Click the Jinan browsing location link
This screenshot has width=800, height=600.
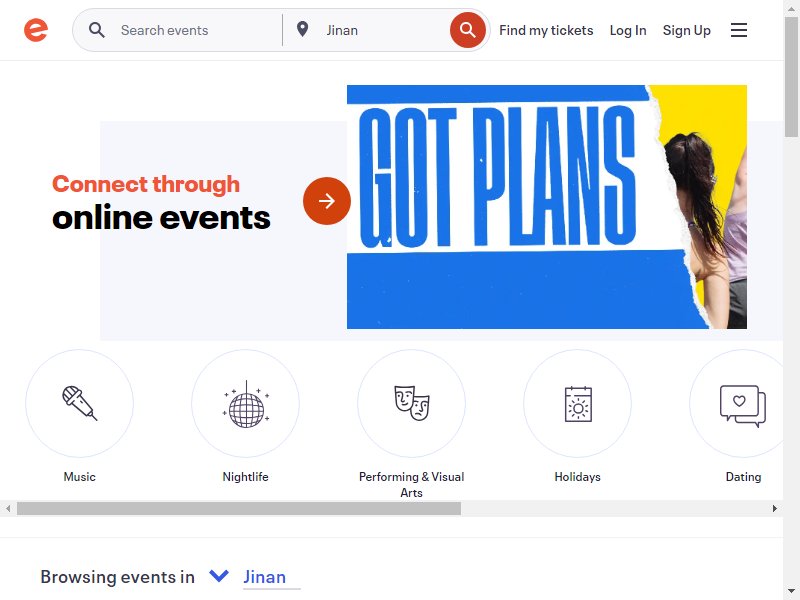pyautogui.click(x=264, y=577)
